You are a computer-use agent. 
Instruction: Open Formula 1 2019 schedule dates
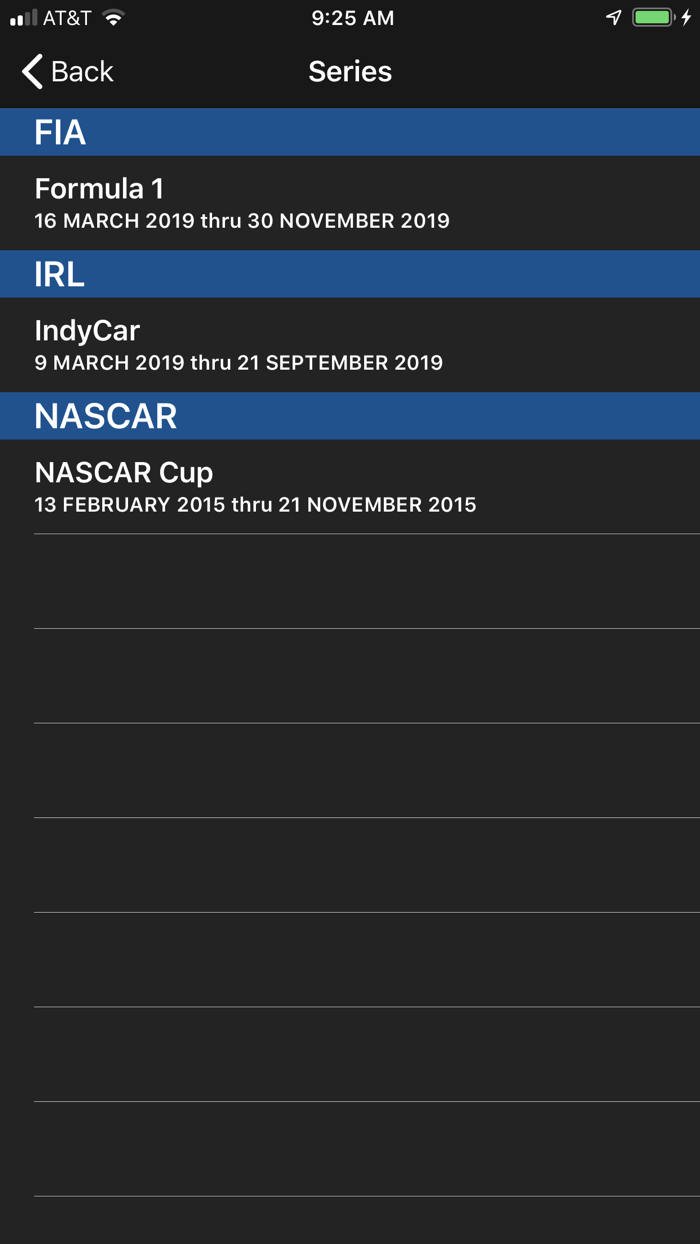[x=243, y=221]
